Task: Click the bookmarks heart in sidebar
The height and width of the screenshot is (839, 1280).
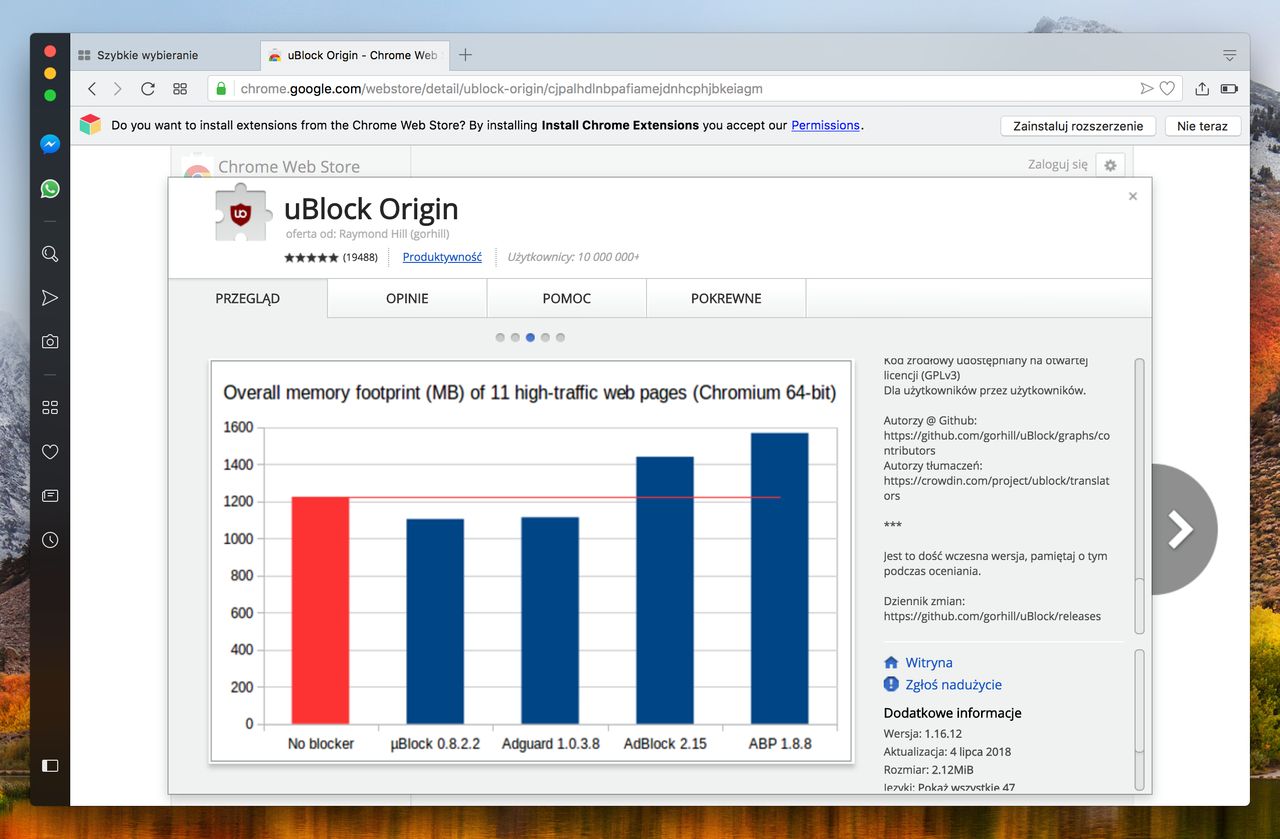Action: pos(50,452)
